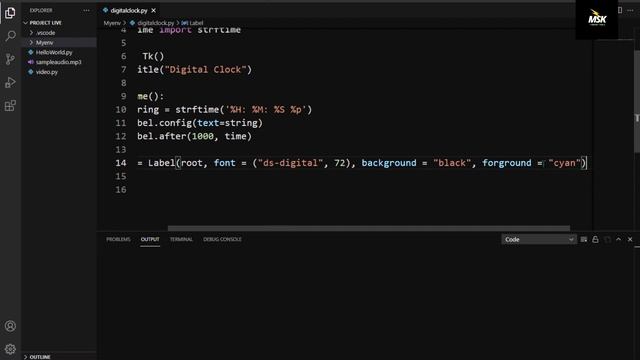Open editor more actions ellipsis at top right
640x360 pixels.
click(630, 10)
